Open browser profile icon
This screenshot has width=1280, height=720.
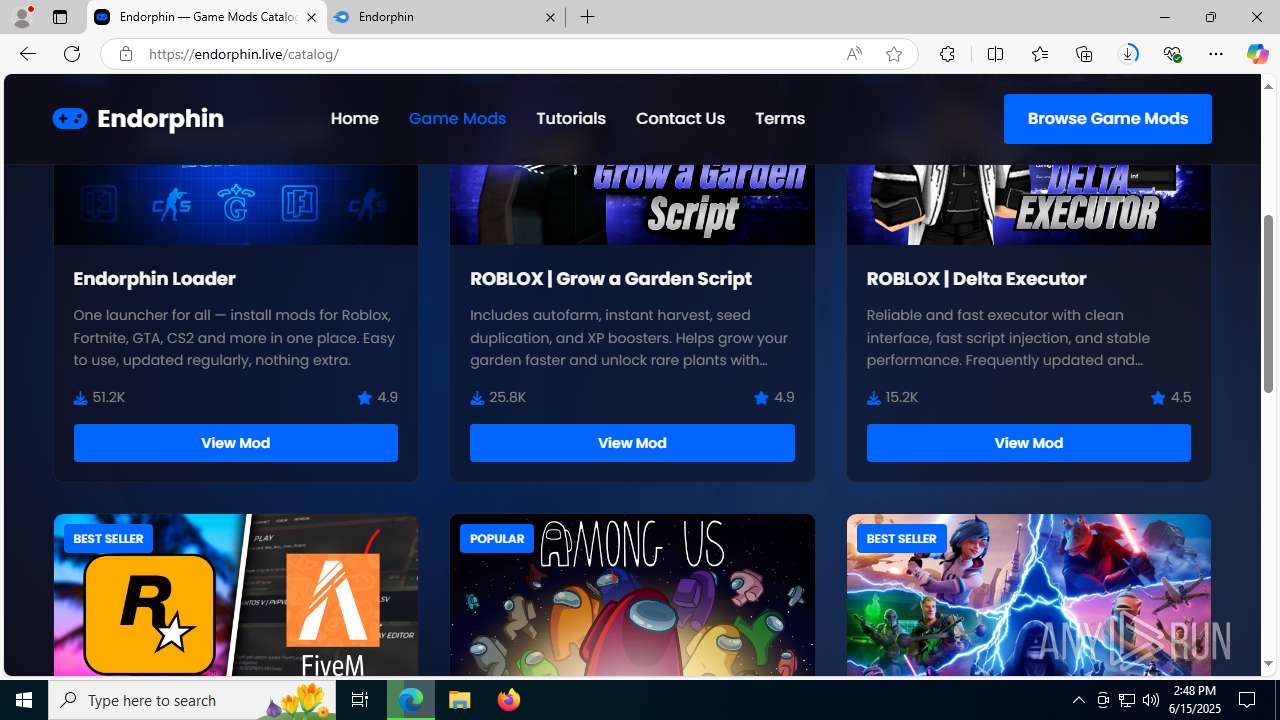(x=21, y=17)
